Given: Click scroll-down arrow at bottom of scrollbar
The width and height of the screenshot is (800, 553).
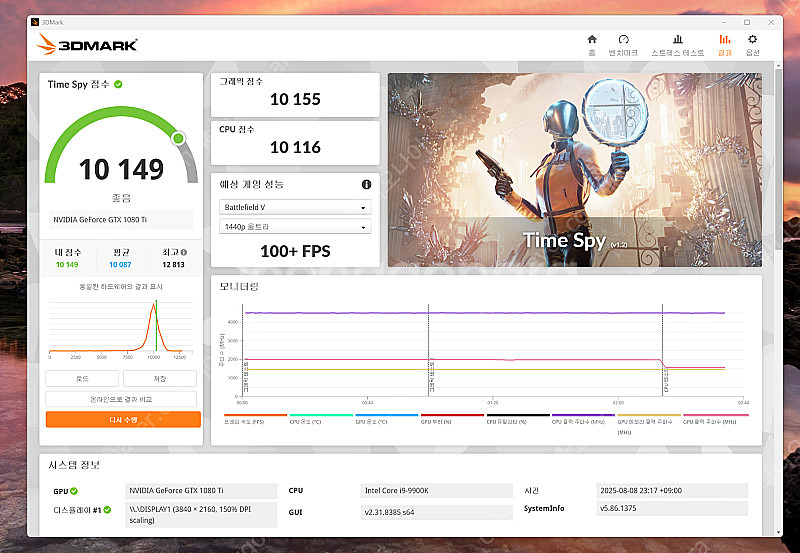Looking at the screenshot, I should (x=778, y=532).
